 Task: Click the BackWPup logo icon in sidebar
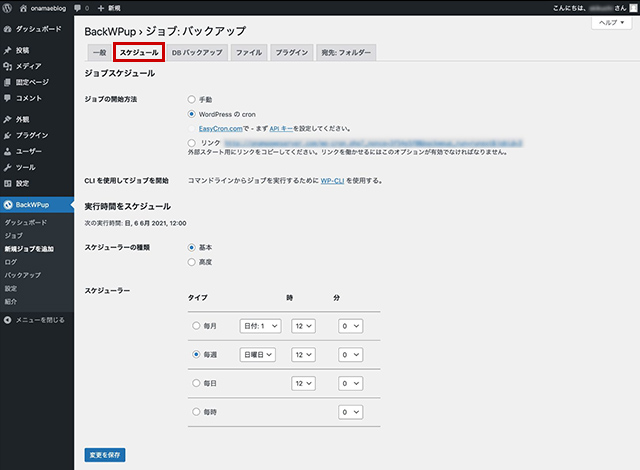point(8,205)
